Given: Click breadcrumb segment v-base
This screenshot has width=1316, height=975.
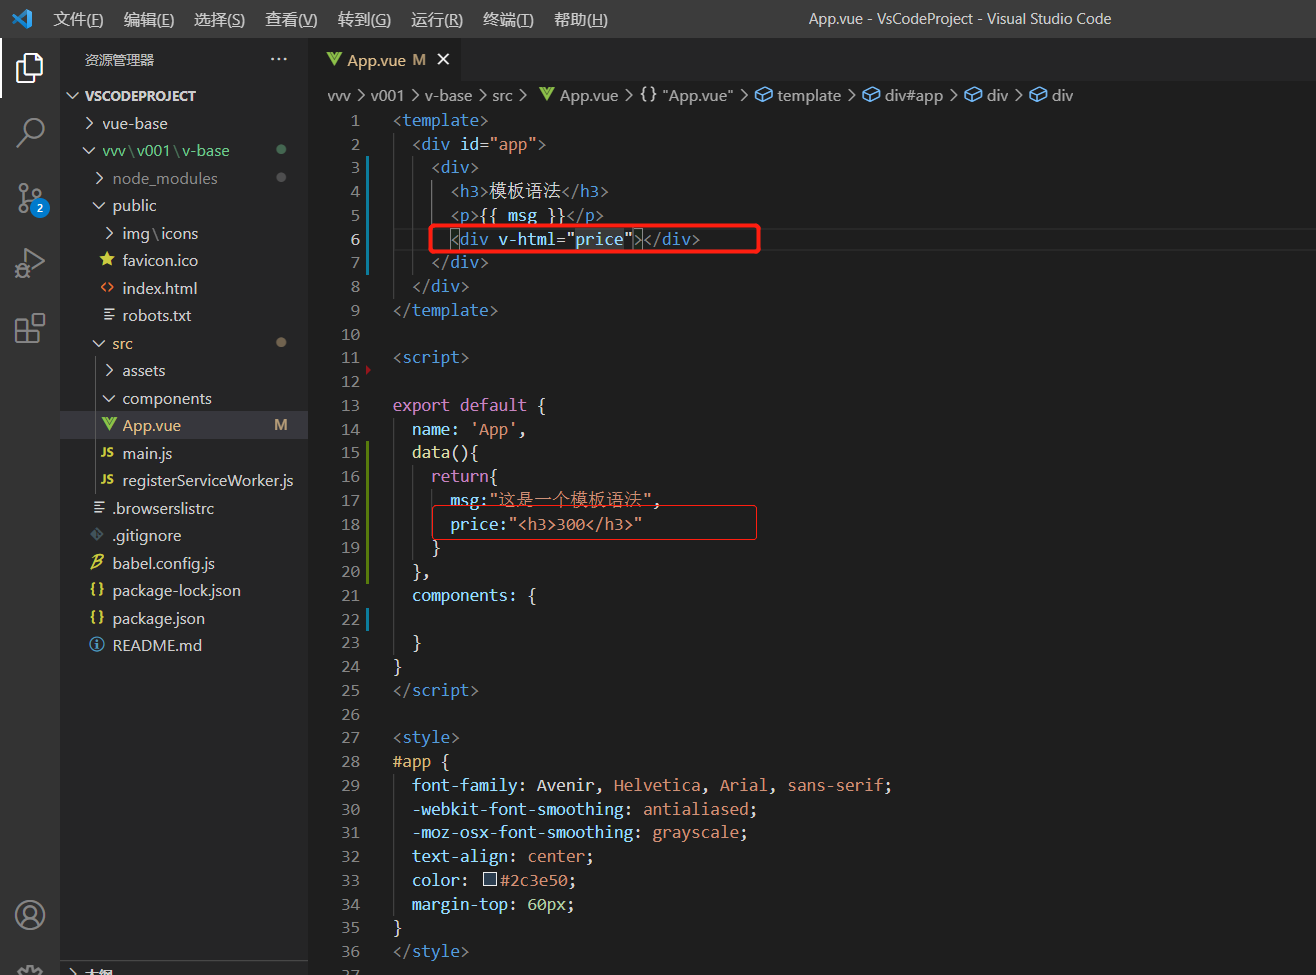Looking at the screenshot, I should 448,95.
